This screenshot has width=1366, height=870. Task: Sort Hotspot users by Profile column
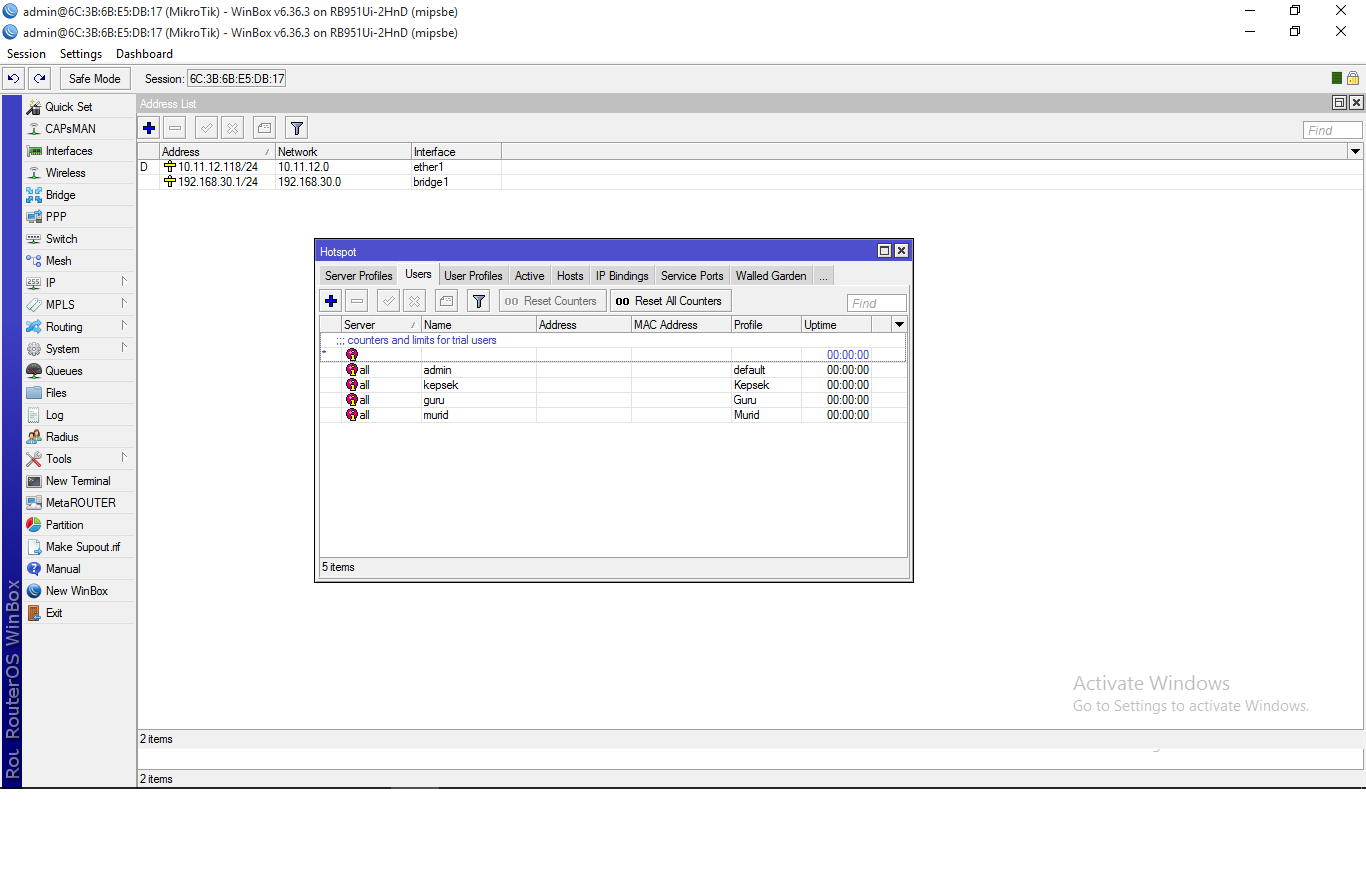coord(766,325)
